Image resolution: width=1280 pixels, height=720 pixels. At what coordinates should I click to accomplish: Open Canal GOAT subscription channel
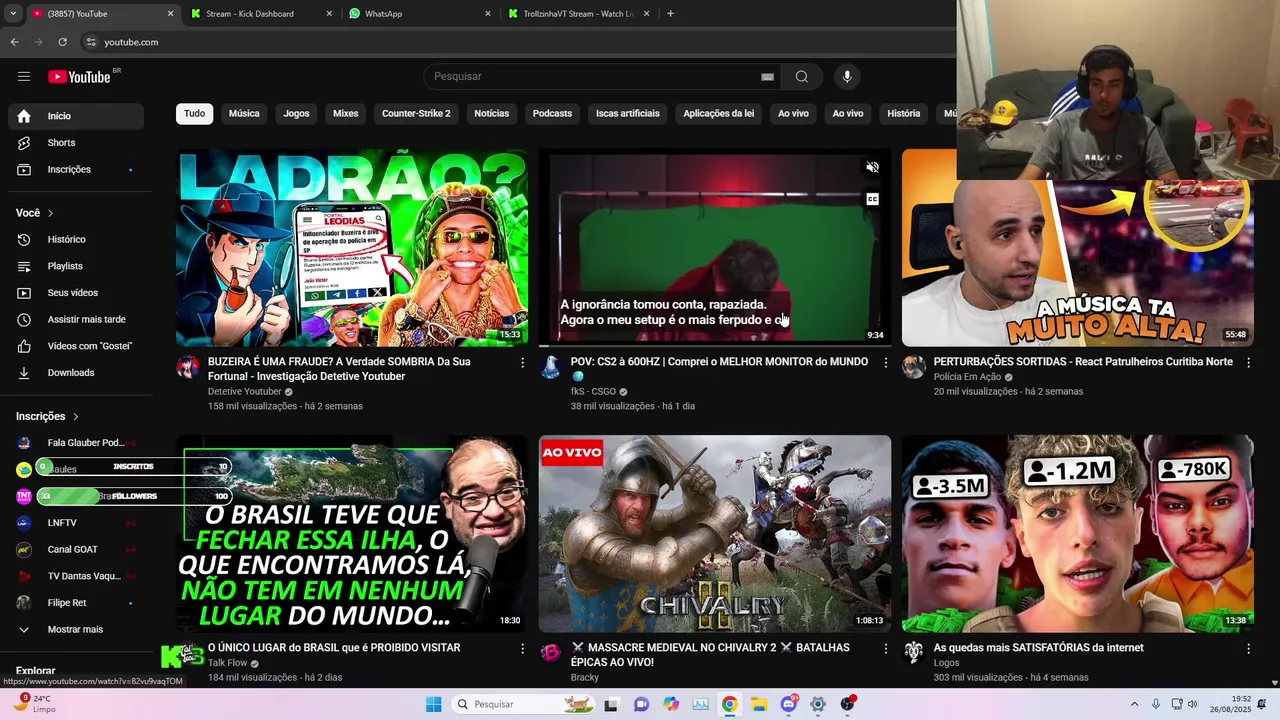(76, 550)
